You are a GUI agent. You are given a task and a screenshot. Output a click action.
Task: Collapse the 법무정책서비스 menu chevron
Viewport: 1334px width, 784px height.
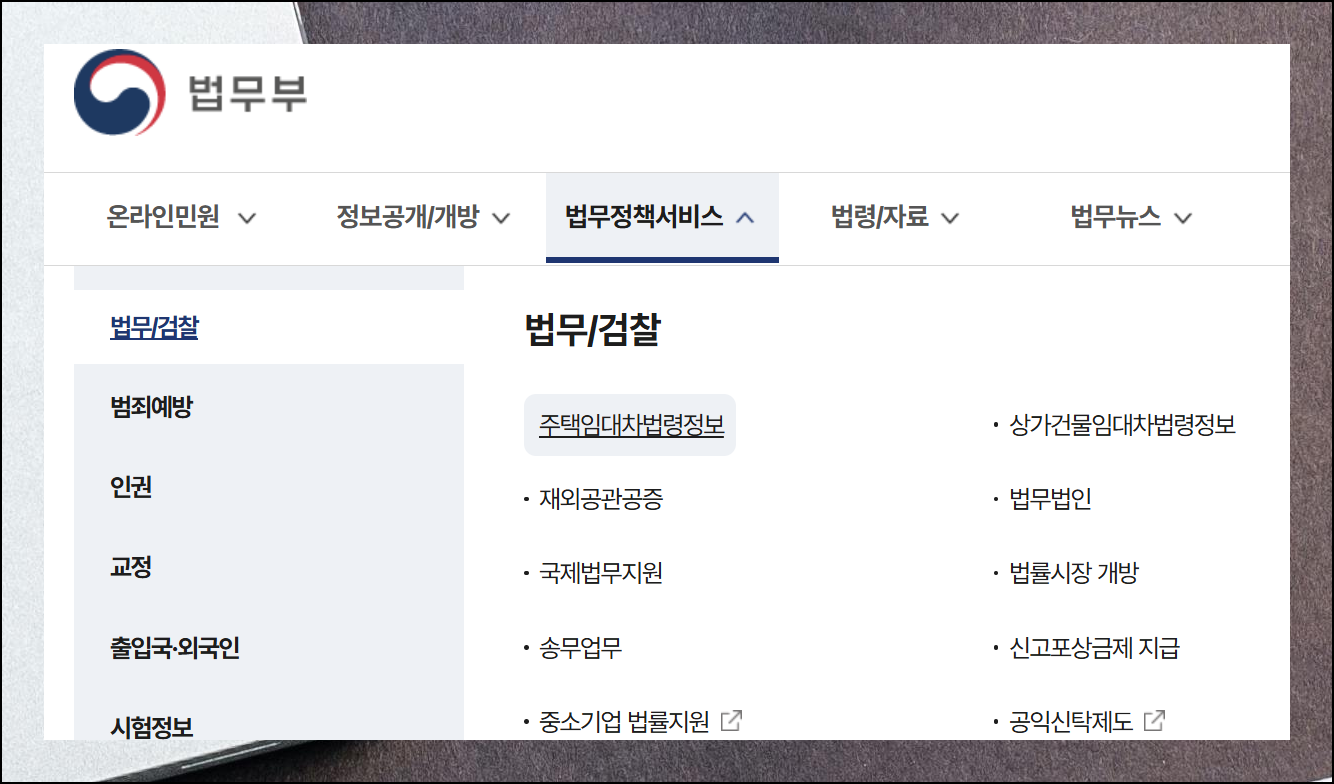(x=745, y=217)
